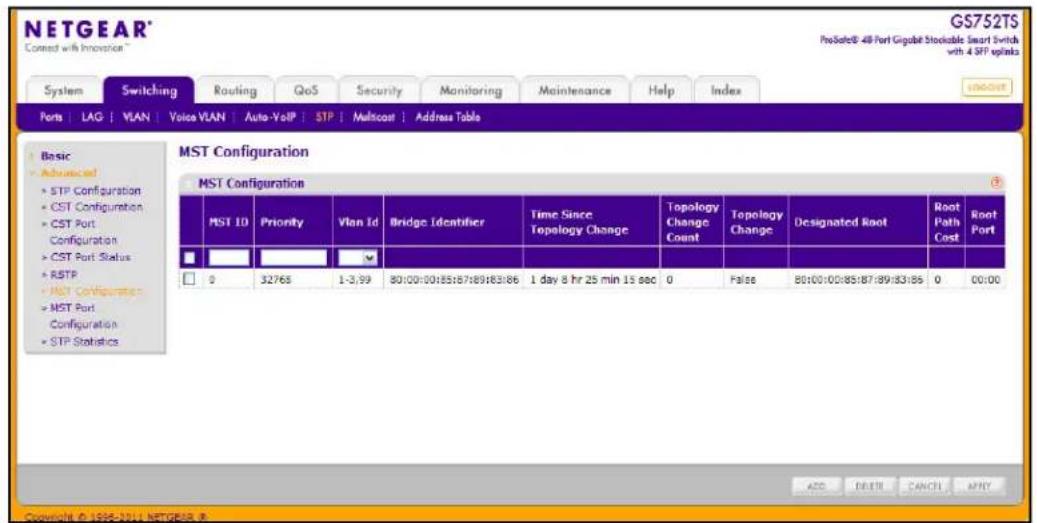Click the Topology Change Count column header
This screenshot has height=523, width=1037.
coord(692,222)
